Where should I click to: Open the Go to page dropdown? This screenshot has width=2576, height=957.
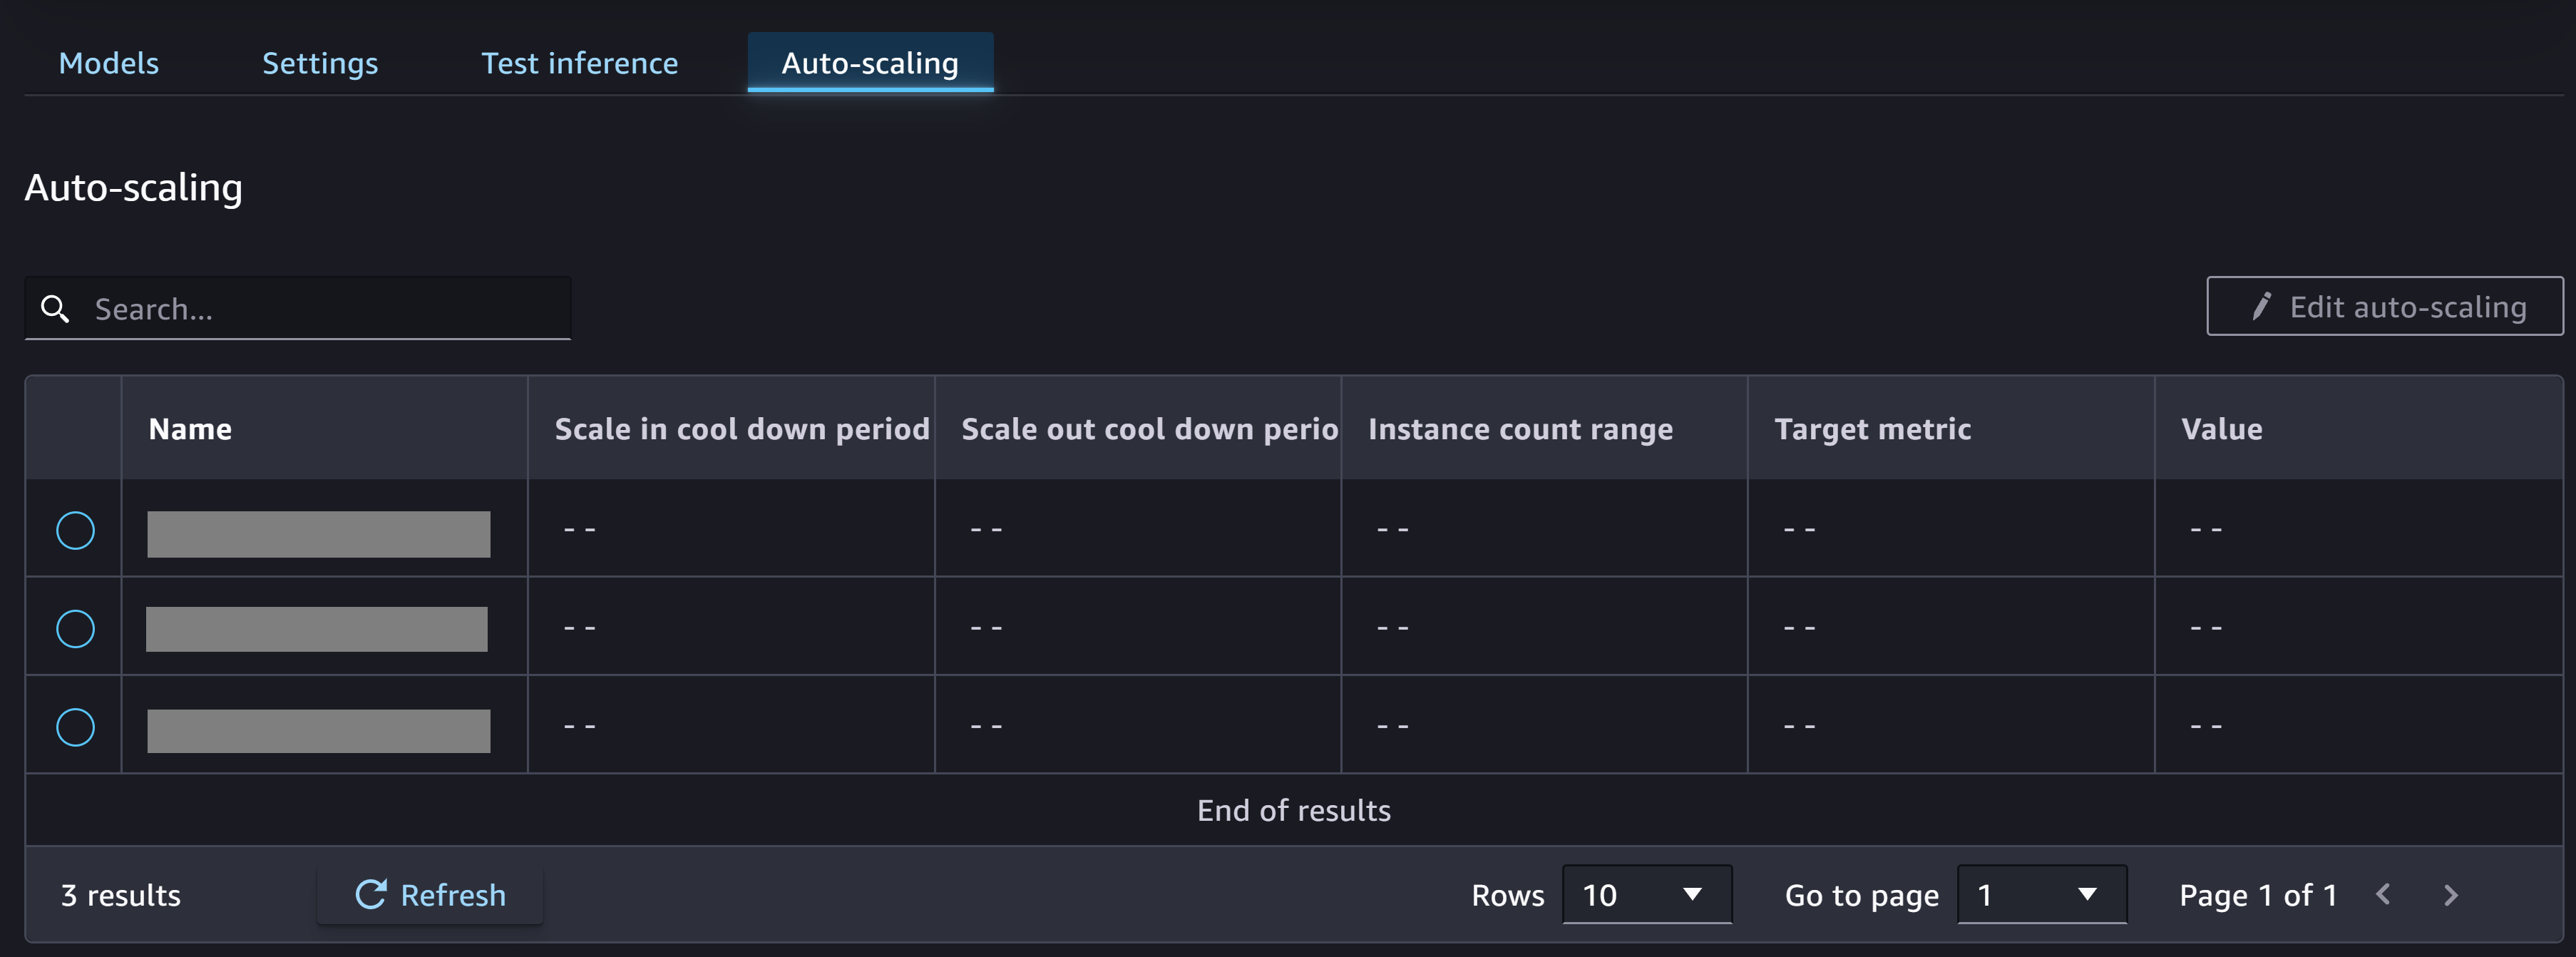point(2036,893)
